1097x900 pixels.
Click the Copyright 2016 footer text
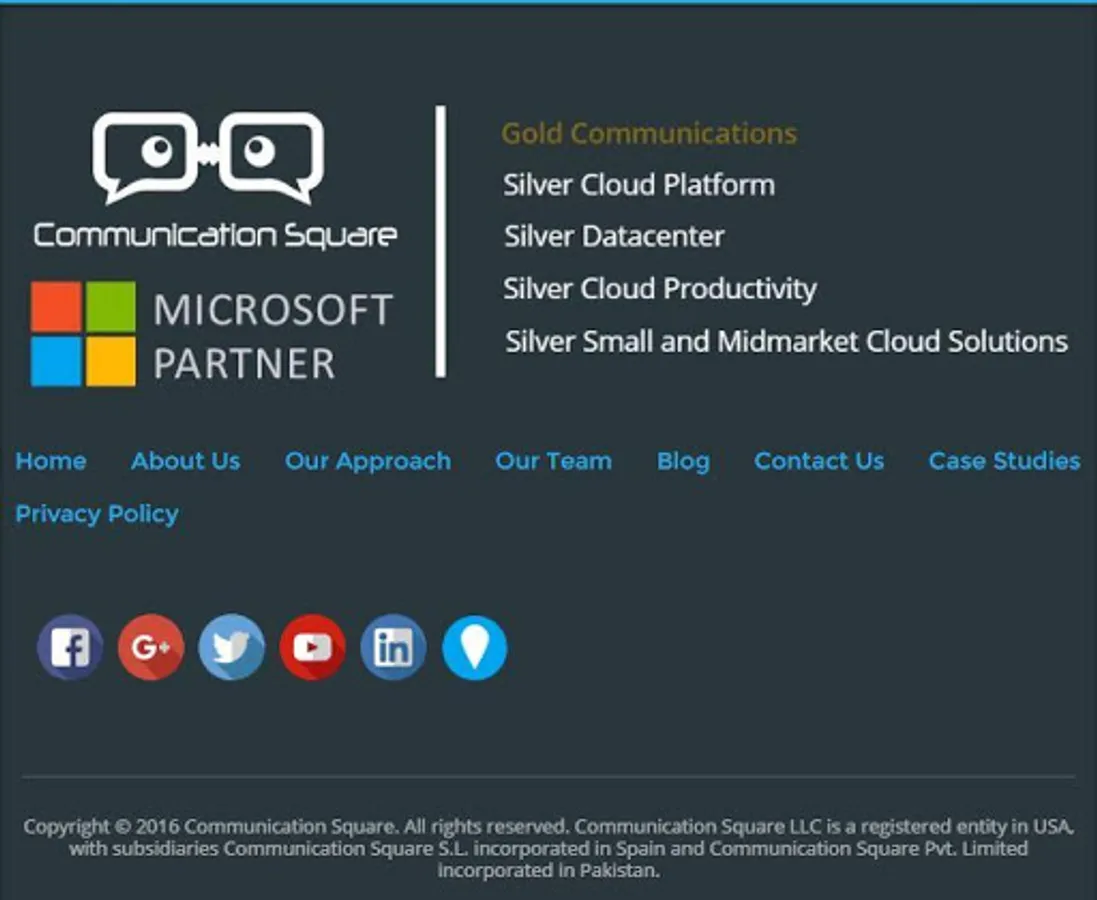pyautogui.click(x=548, y=848)
